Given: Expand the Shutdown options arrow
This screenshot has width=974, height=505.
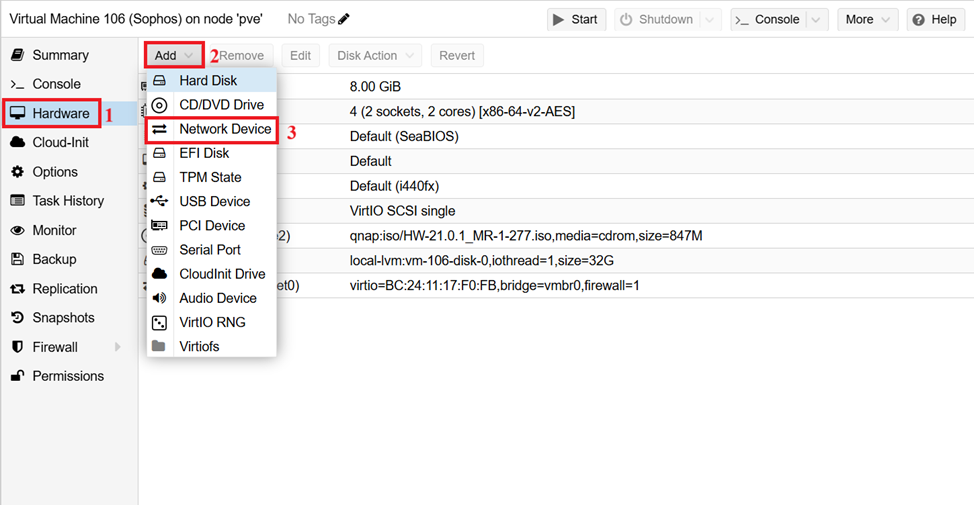Looking at the screenshot, I should pyautogui.click(x=710, y=19).
